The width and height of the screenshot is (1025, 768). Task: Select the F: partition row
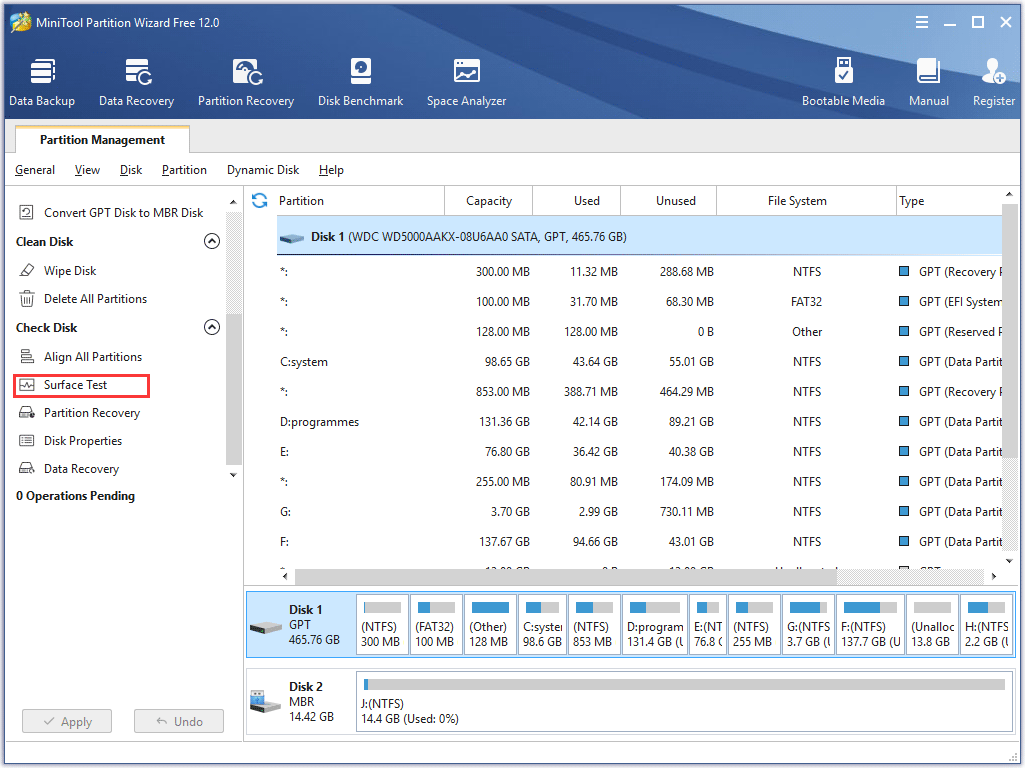(639, 542)
